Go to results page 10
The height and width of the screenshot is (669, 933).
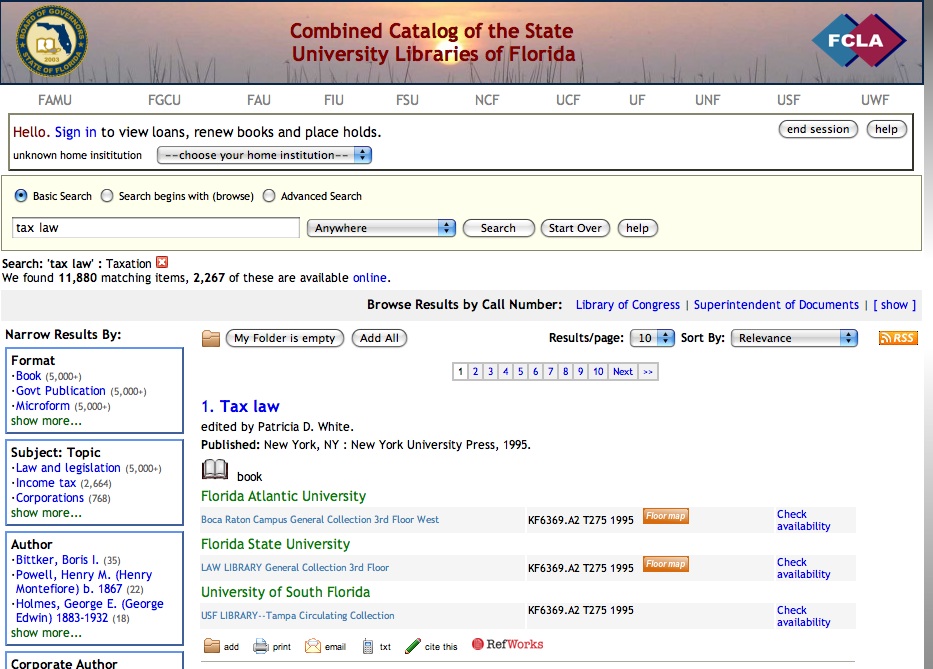pos(598,371)
